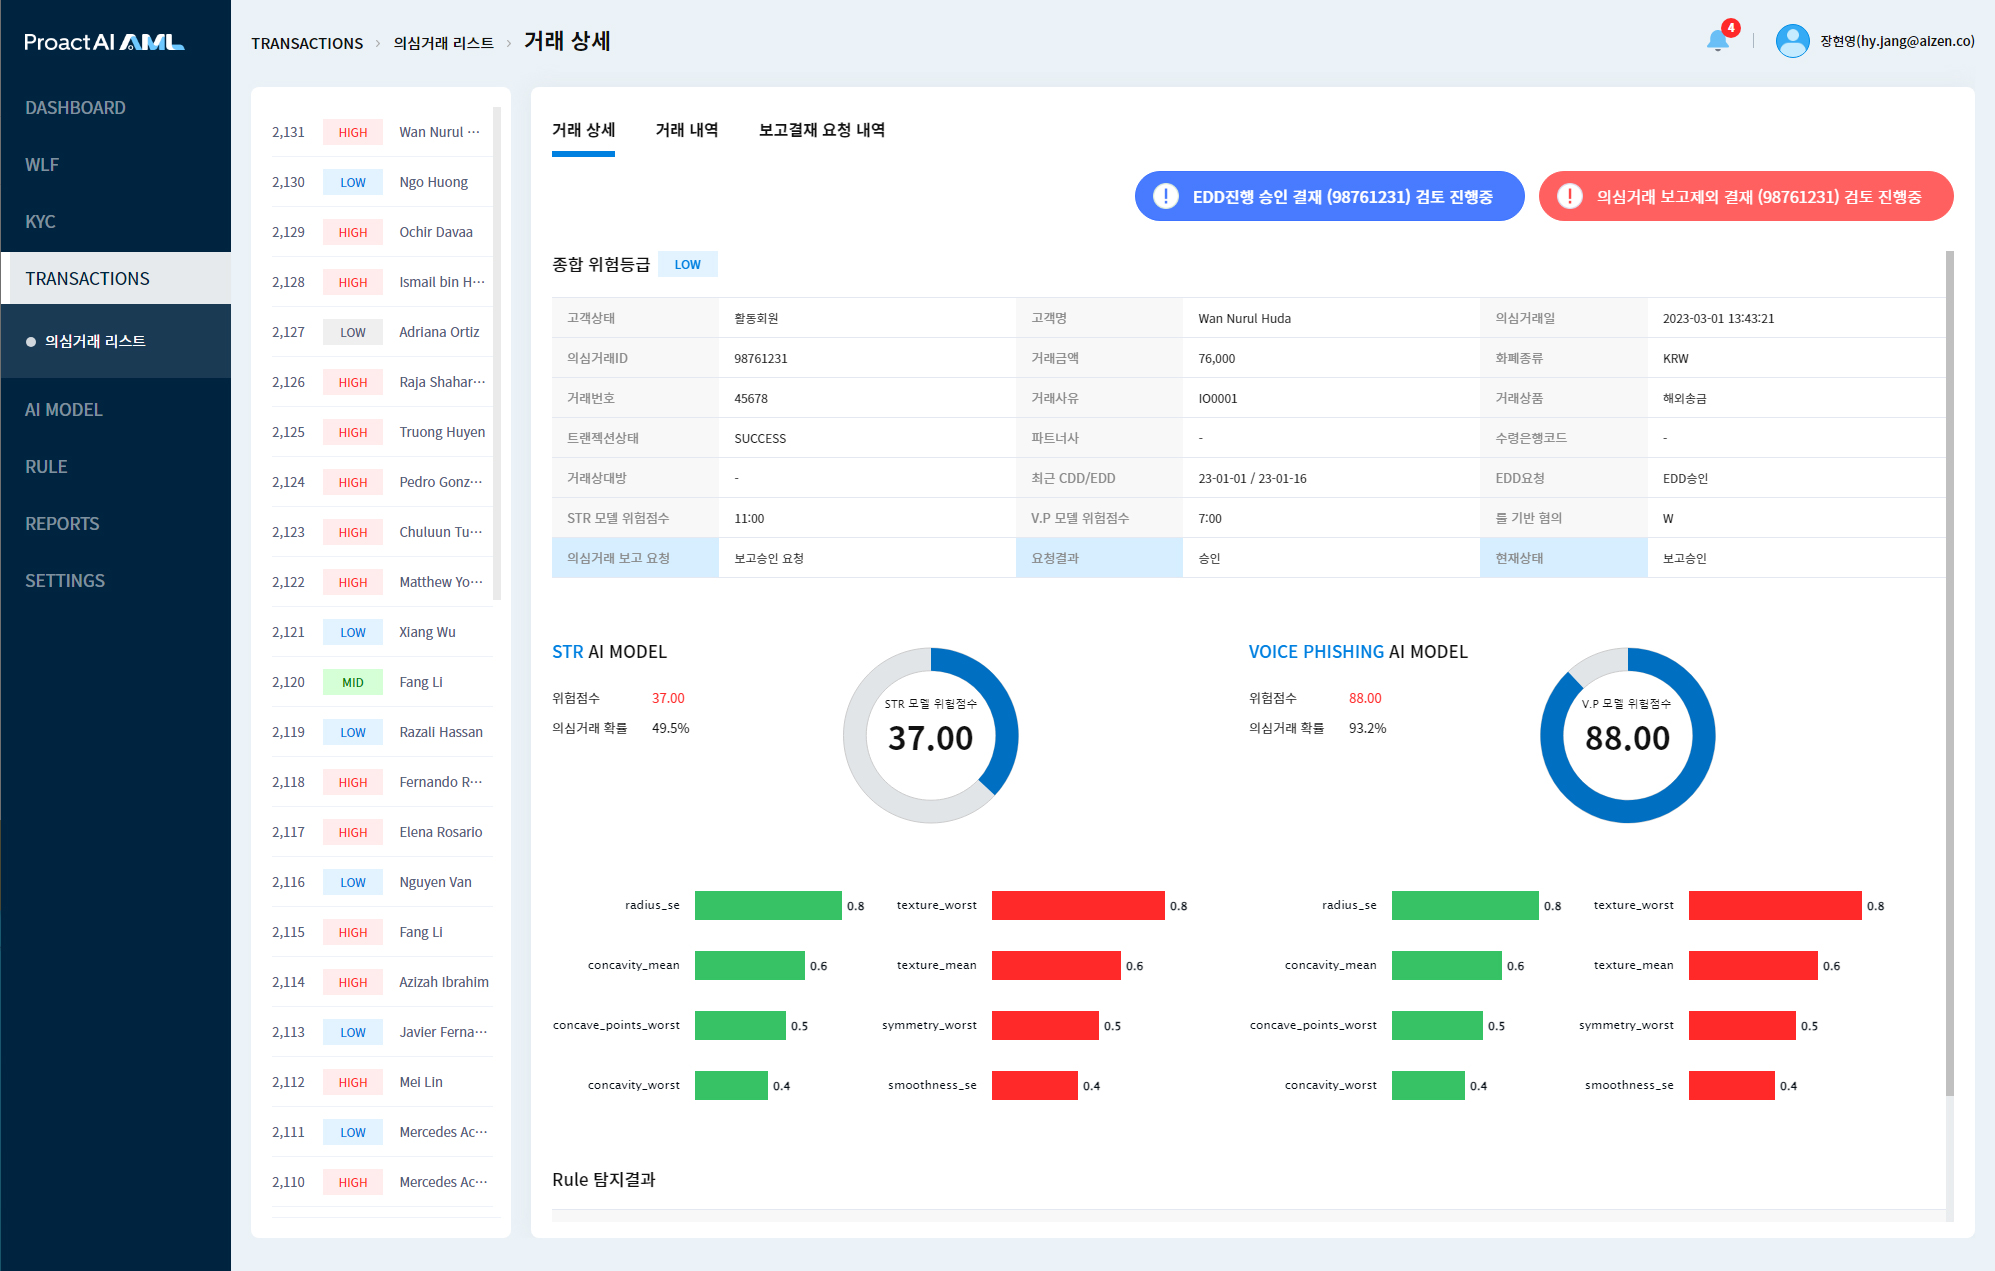Click TRANSACTIONS breadcrumb link

coord(307,43)
